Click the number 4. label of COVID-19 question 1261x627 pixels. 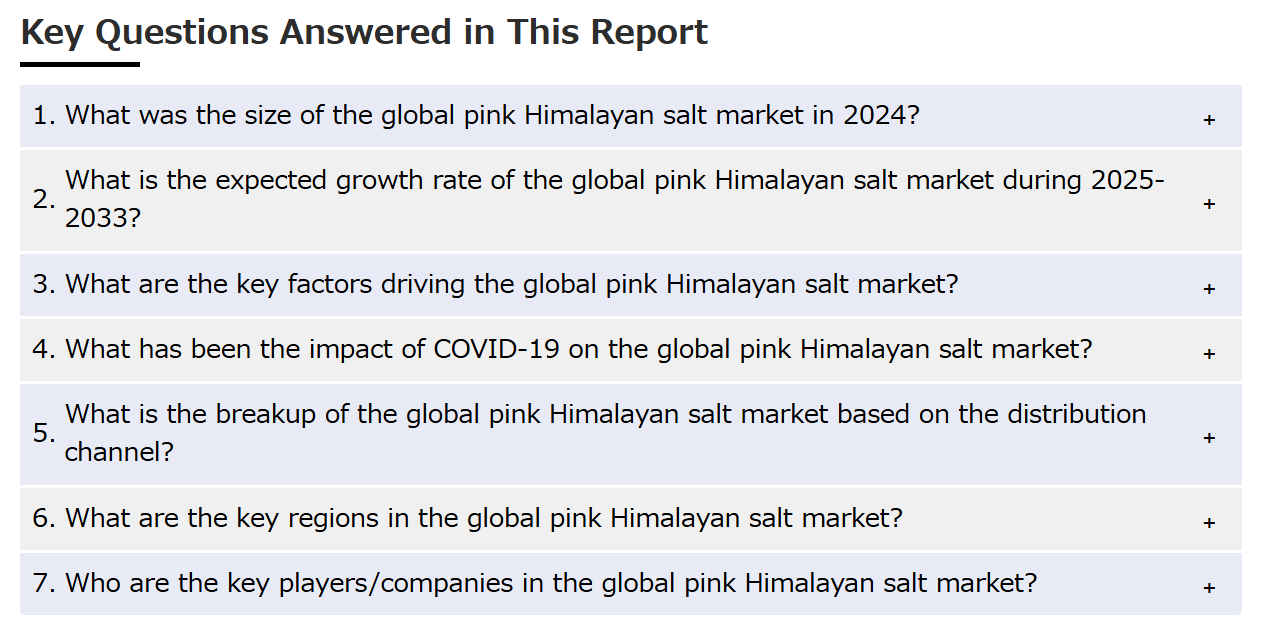44,349
